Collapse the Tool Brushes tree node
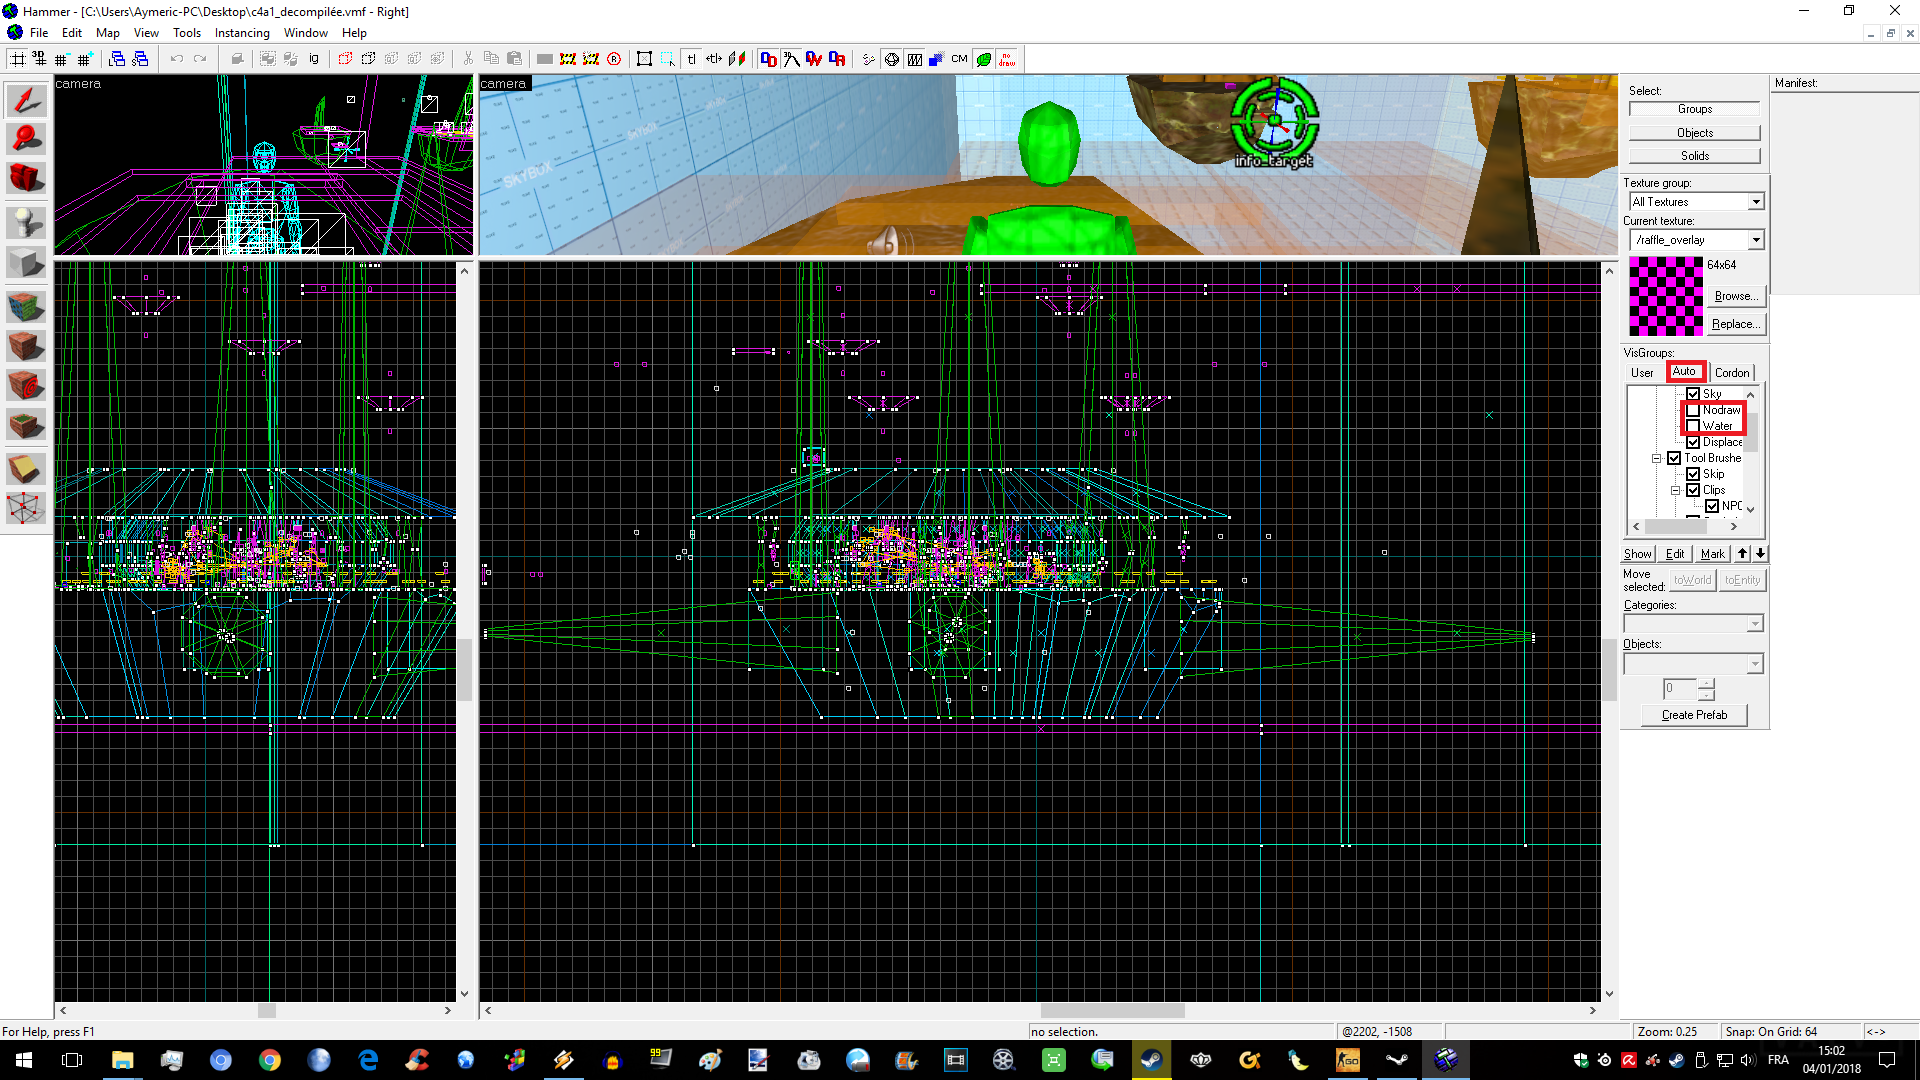This screenshot has height=1080, width=1920. pos(1657,458)
